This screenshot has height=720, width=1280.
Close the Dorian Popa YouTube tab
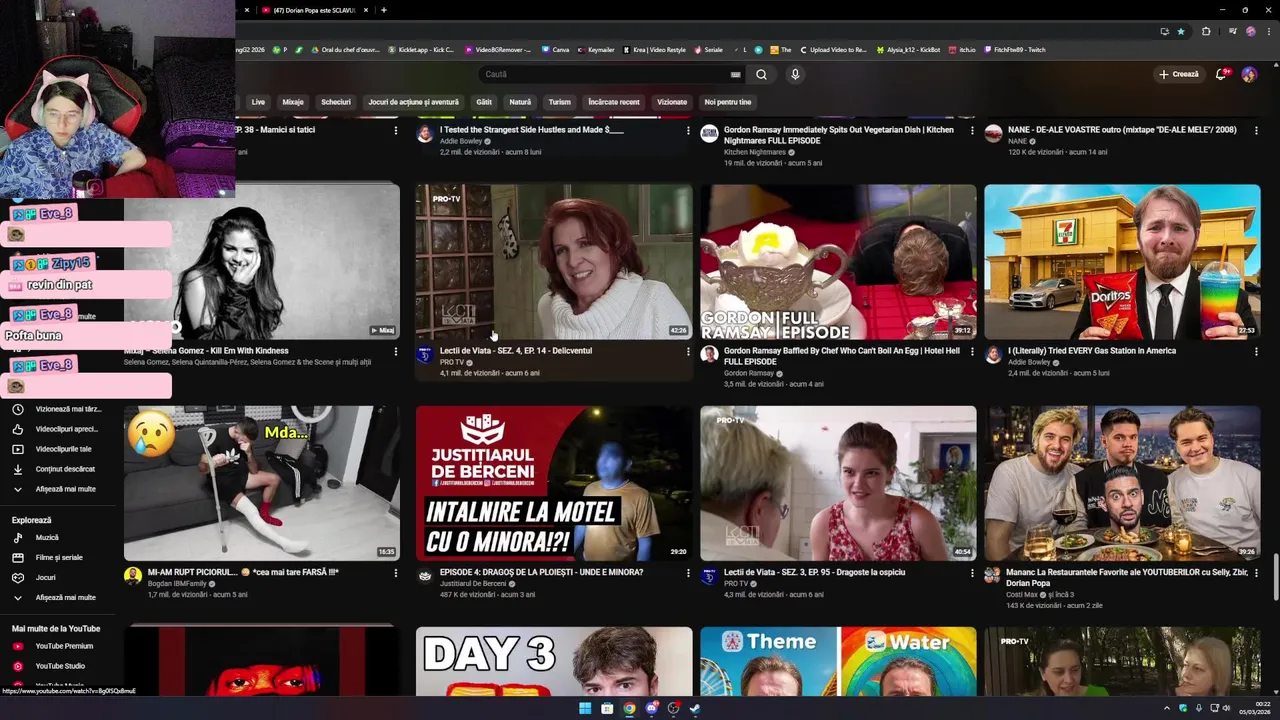point(366,10)
